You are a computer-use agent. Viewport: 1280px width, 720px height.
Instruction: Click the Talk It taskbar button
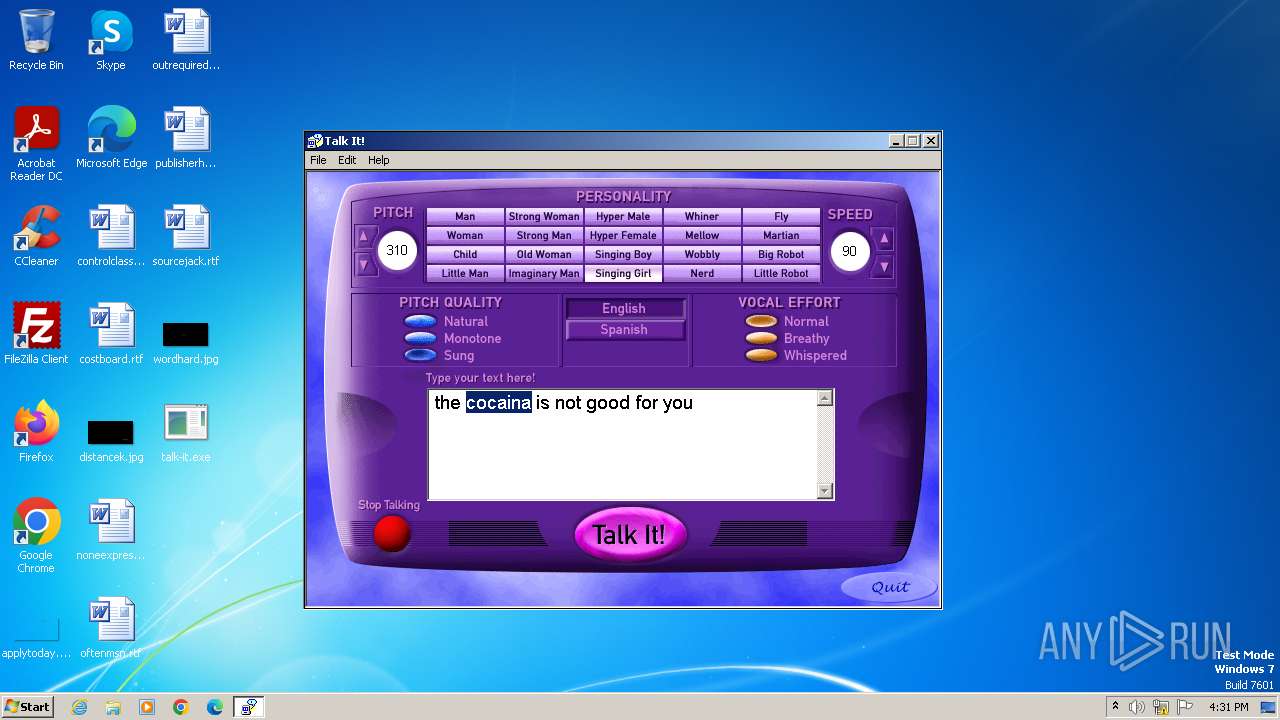[248, 707]
